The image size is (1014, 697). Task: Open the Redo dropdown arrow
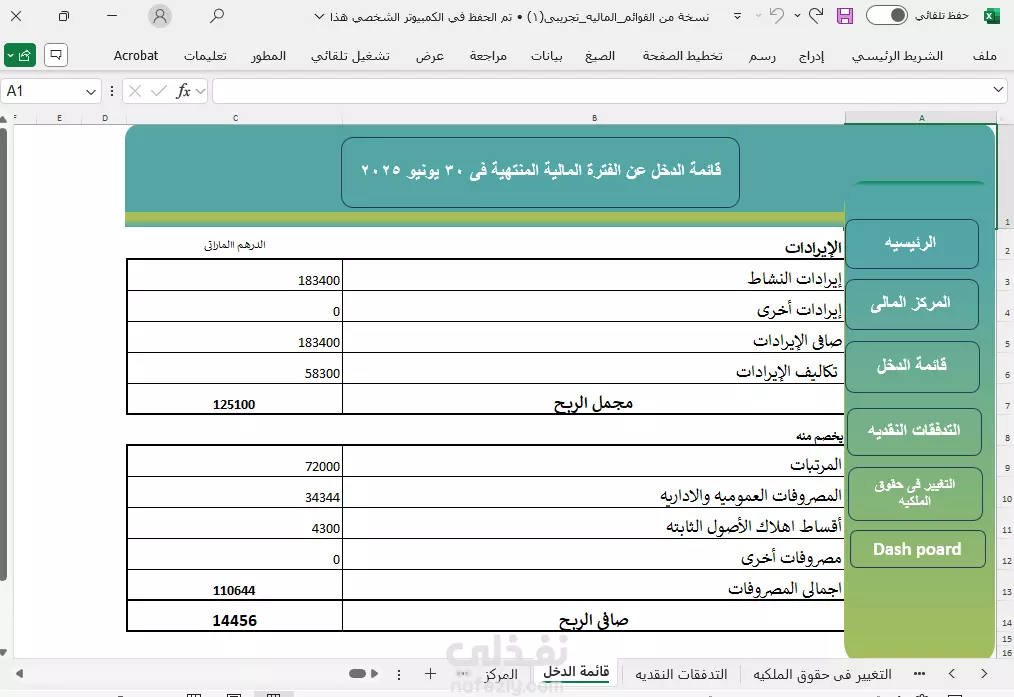798,16
